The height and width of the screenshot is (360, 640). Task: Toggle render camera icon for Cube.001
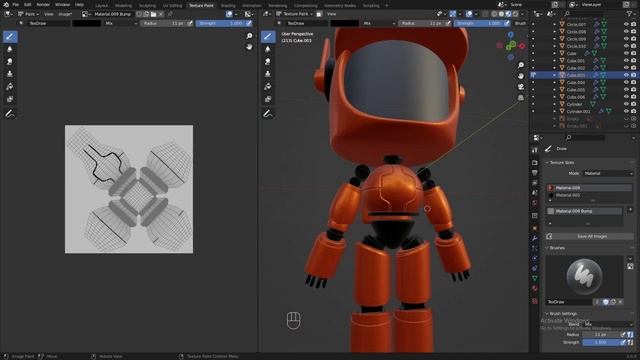[633, 61]
